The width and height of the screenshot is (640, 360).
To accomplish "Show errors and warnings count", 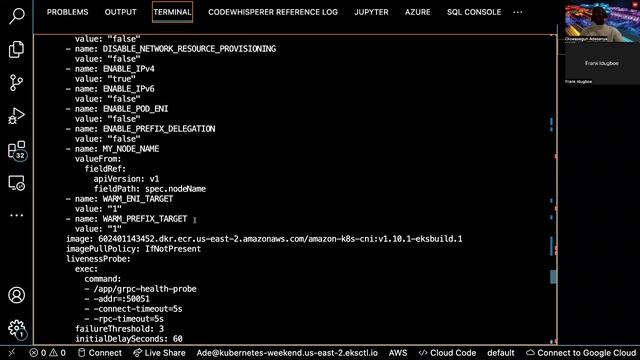I will (x=47, y=353).
